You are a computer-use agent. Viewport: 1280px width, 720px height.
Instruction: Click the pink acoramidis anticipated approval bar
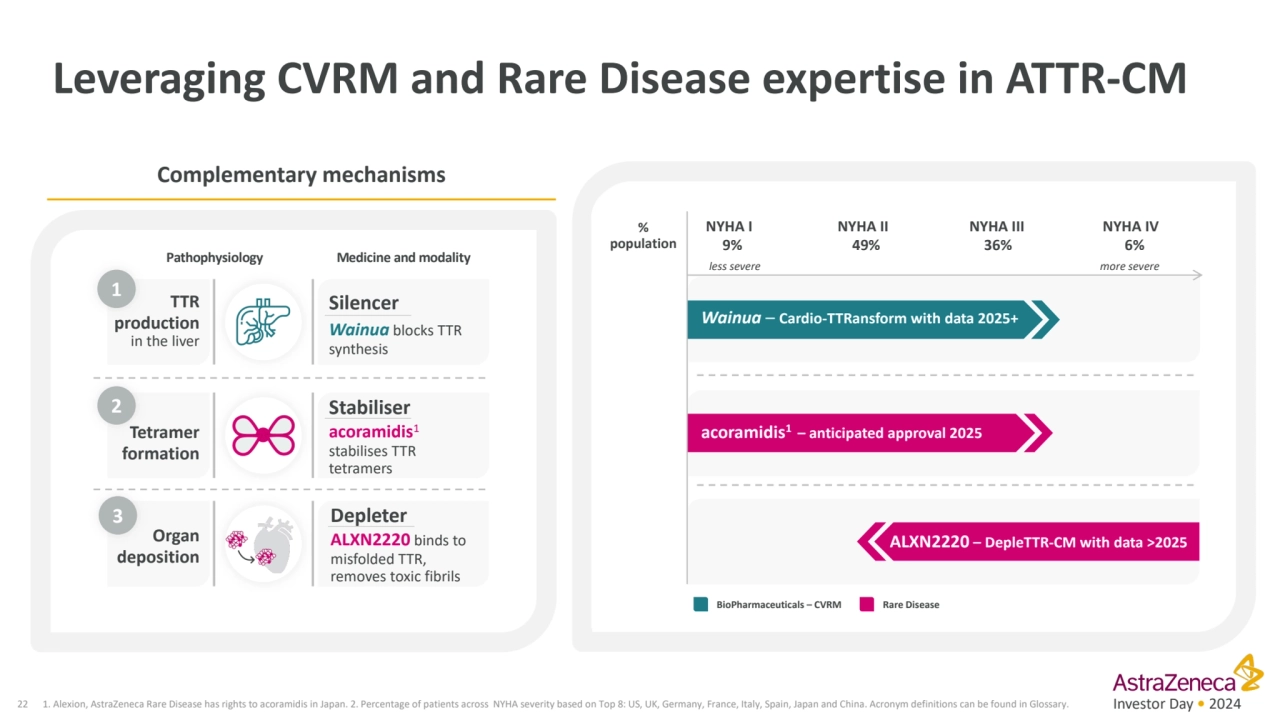click(869, 433)
